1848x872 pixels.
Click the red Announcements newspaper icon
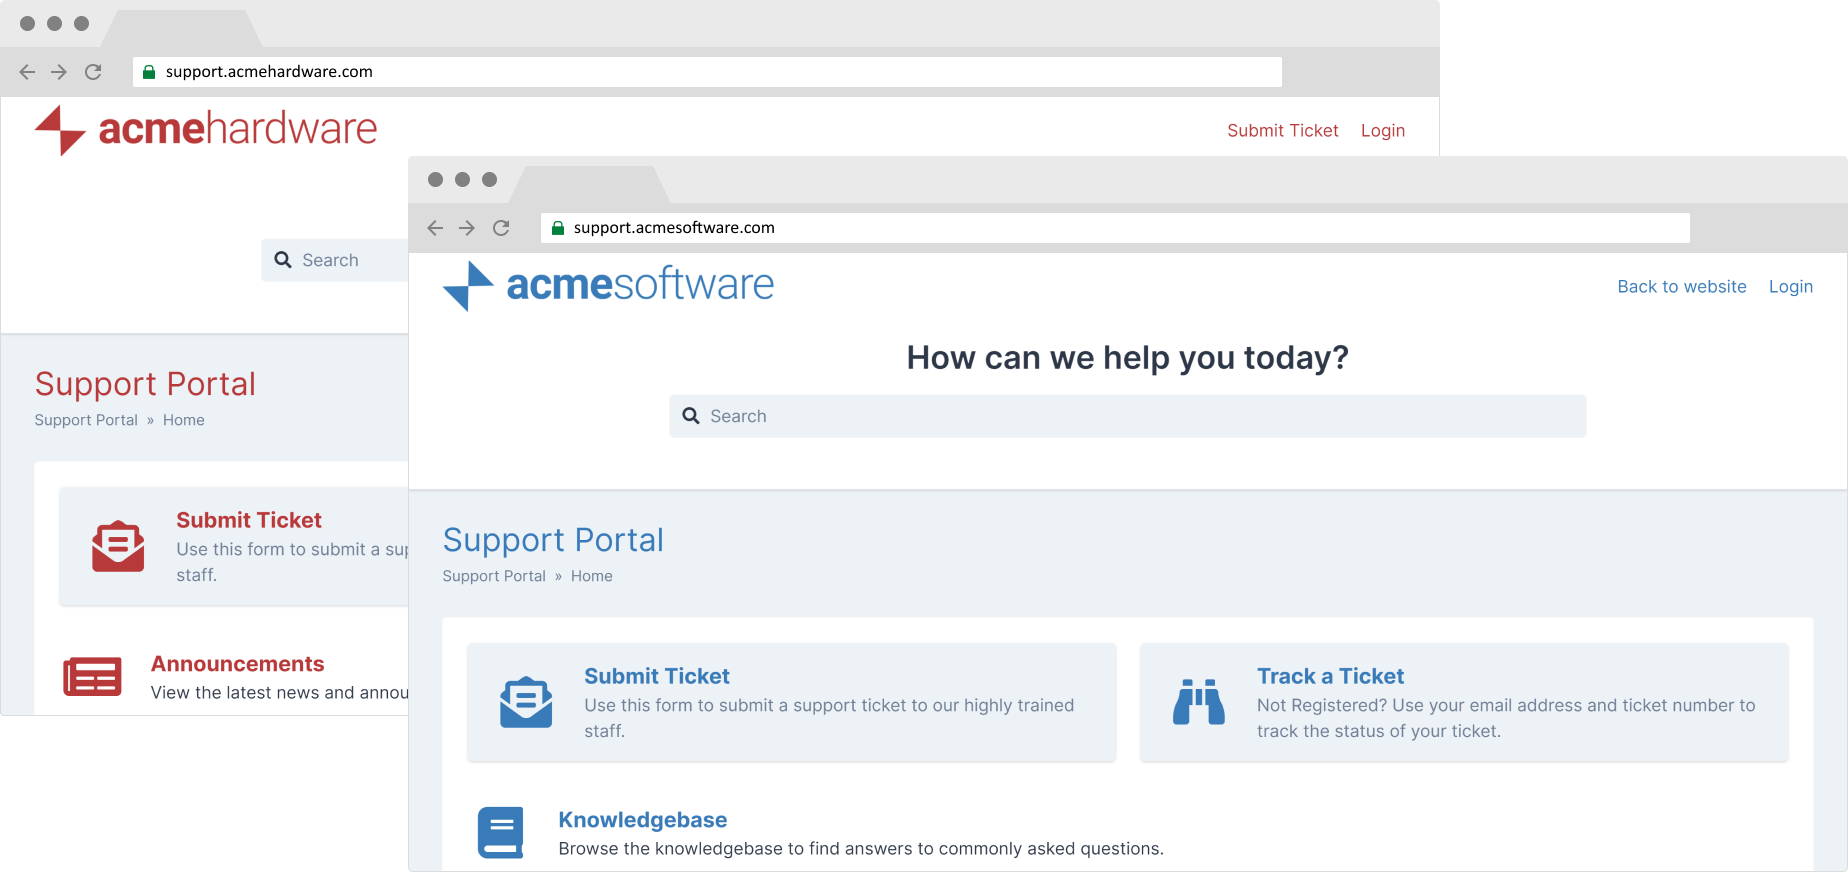(x=92, y=677)
